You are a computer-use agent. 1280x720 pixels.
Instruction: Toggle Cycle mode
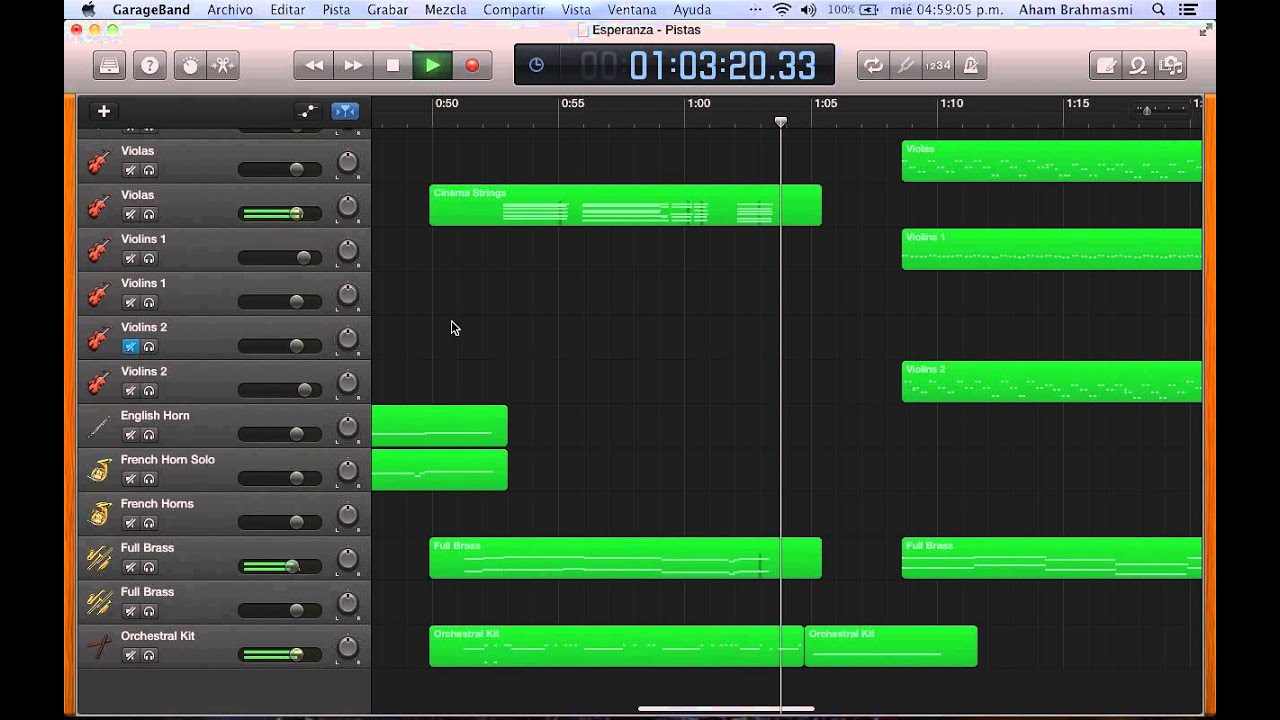pos(874,65)
